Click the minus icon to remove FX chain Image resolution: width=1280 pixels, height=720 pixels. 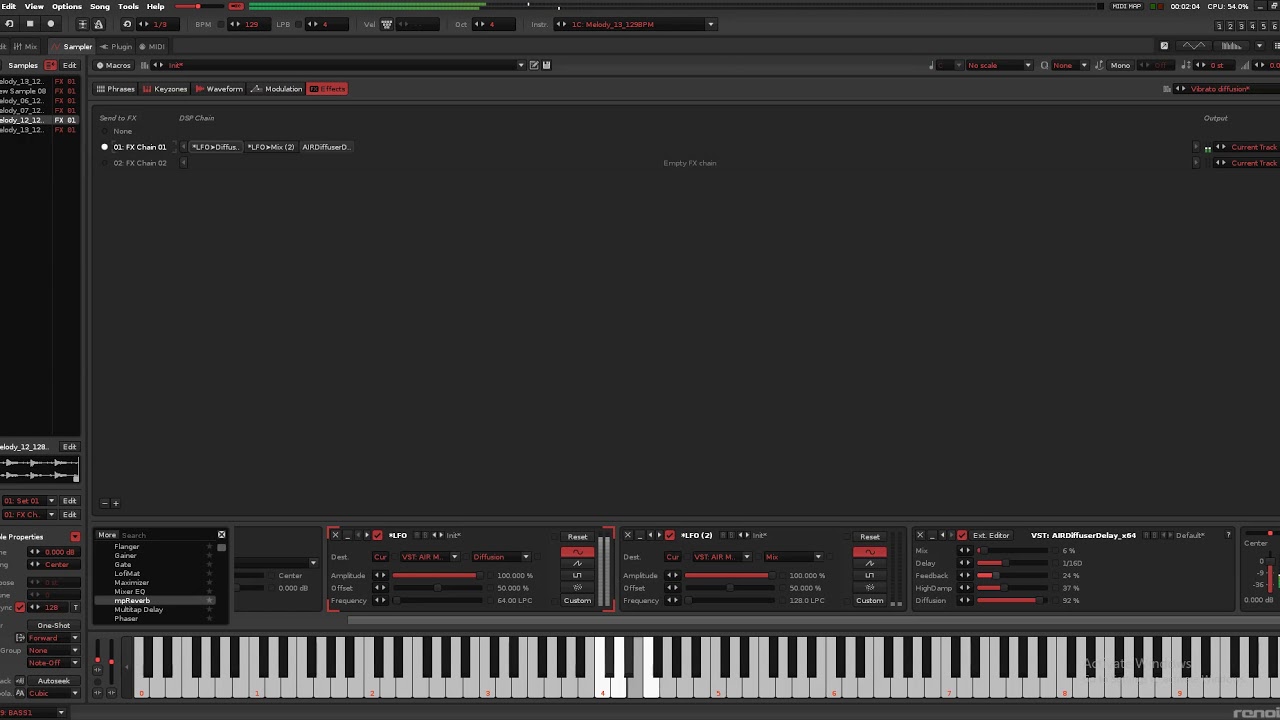pos(104,503)
